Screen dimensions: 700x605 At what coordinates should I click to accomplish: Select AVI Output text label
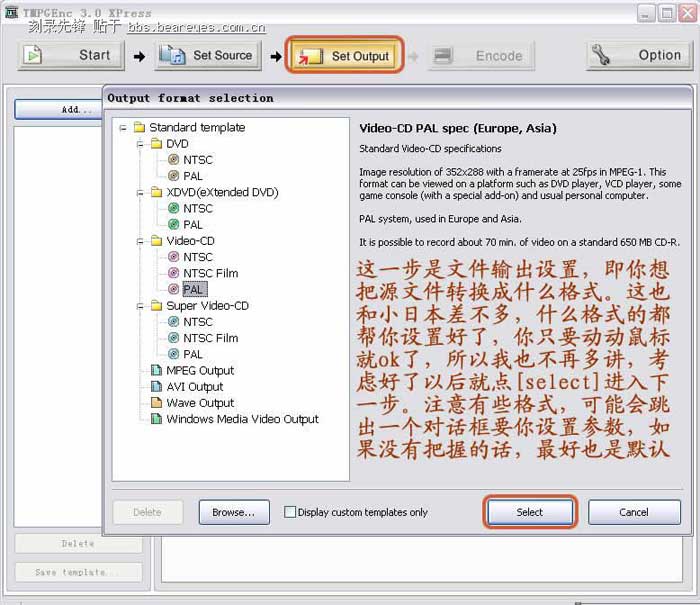[195, 386]
